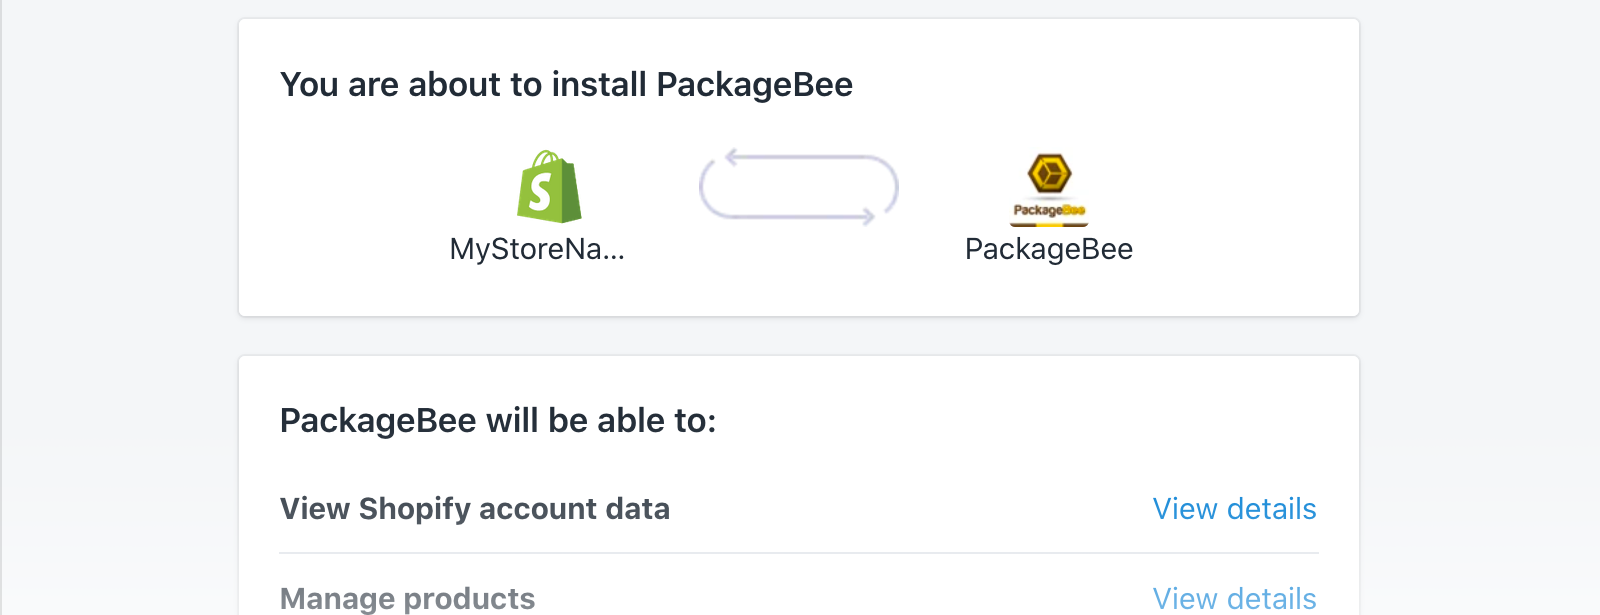Click the left-pointing arrowhead of sync graphic
This screenshot has width=1600, height=615.
[733, 157]
